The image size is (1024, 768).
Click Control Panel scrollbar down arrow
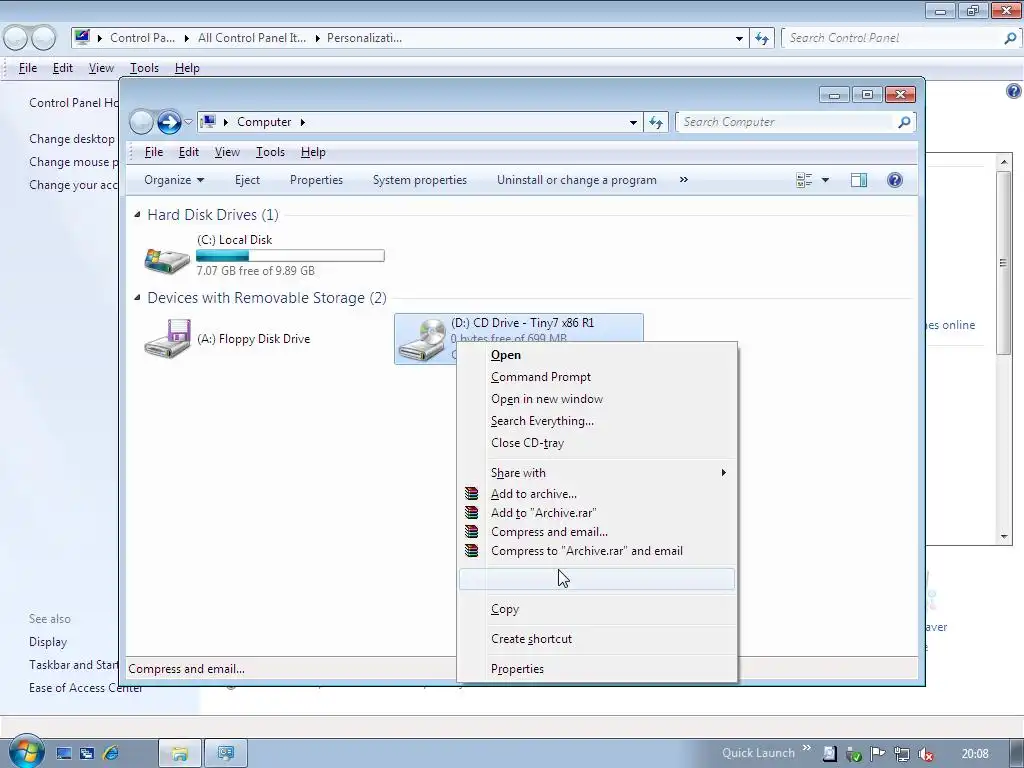1004,537
